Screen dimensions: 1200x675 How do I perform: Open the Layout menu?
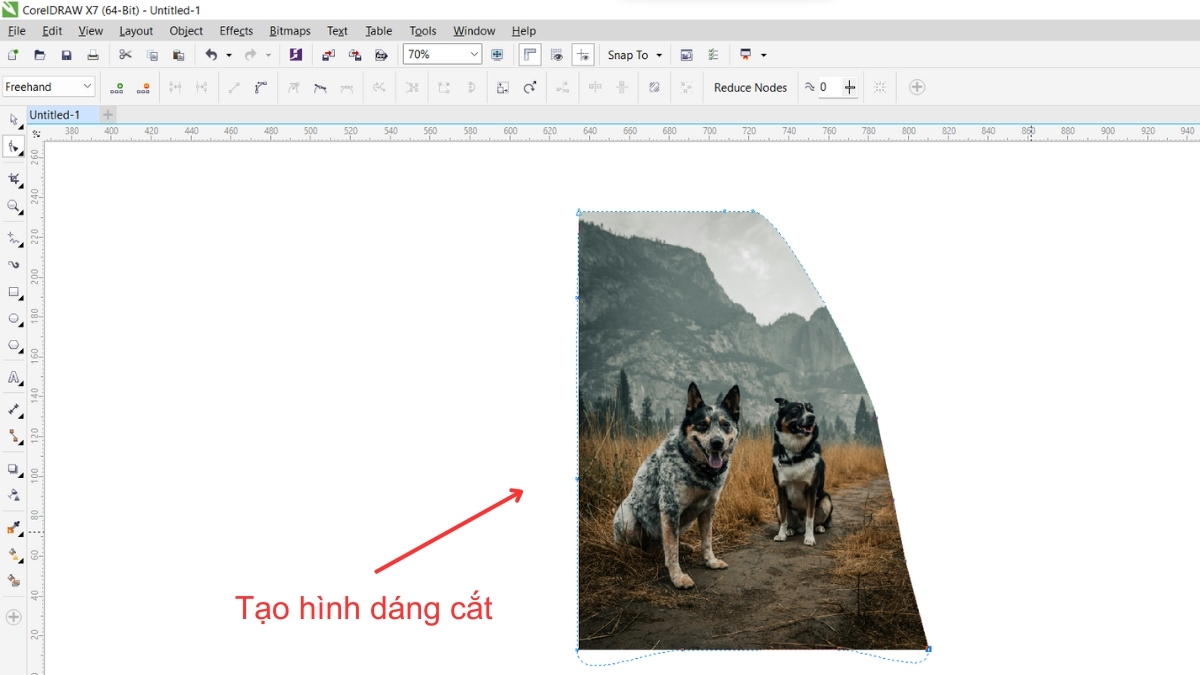136,31
